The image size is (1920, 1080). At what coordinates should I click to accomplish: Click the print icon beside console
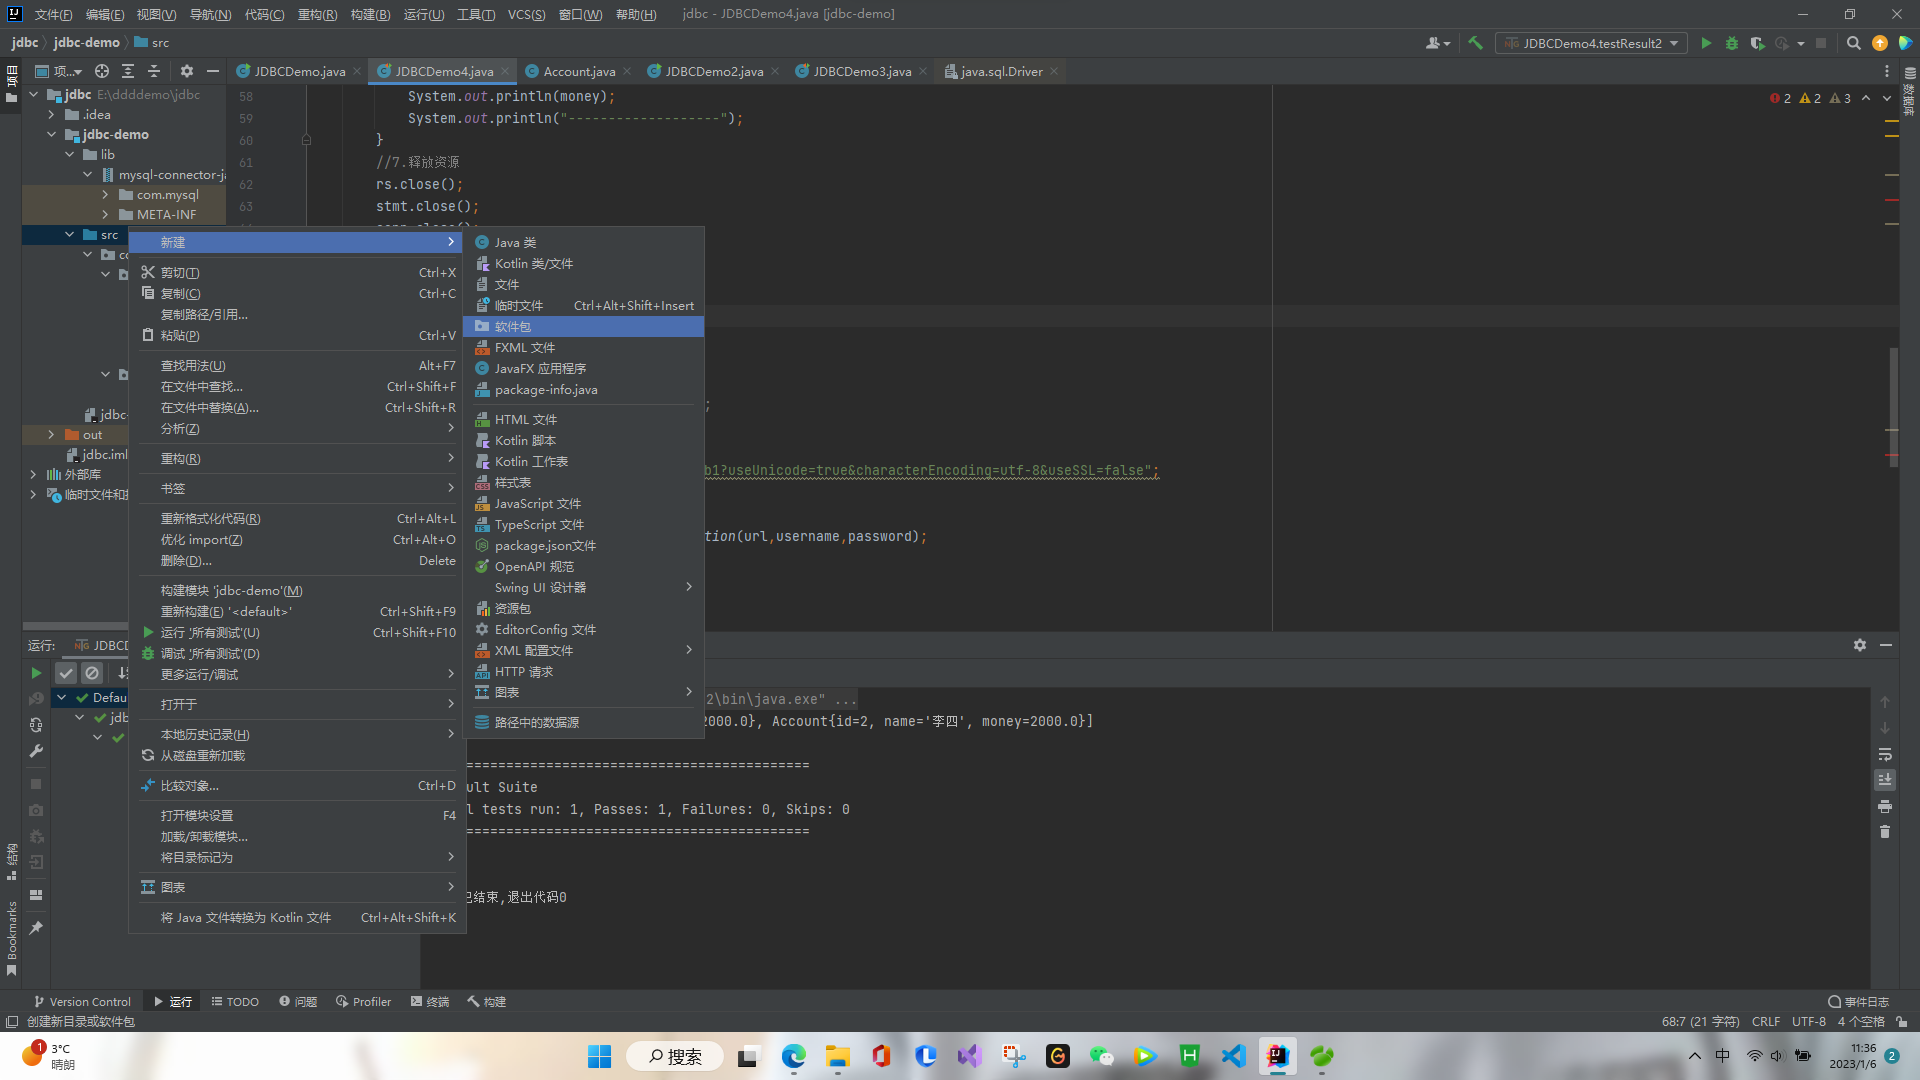point(1885,806)
